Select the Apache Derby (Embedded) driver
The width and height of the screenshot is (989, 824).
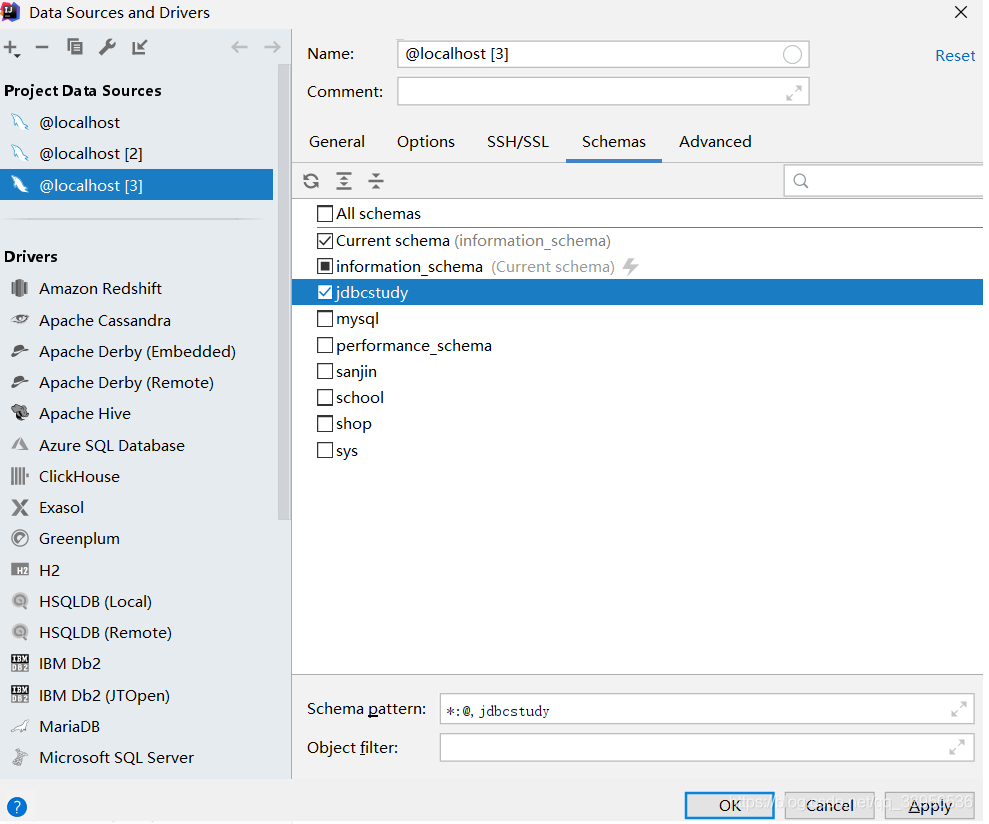pos(137,351)
